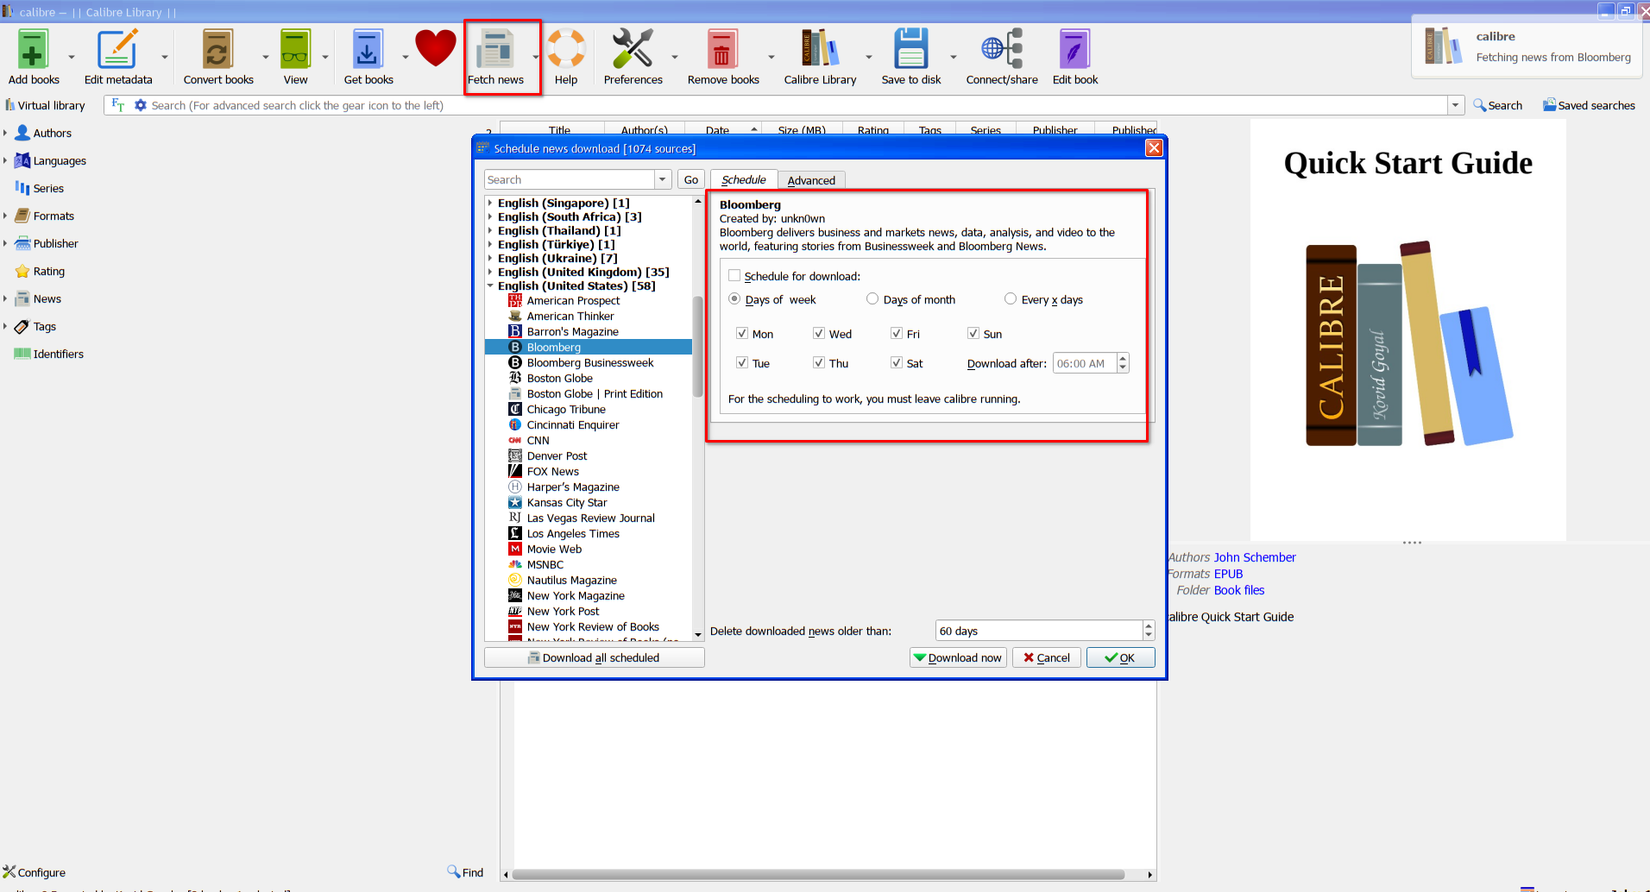Viewport: 1650px width, 892px height.
Task: Click the Add books toolbar icon
Action: 33,49
